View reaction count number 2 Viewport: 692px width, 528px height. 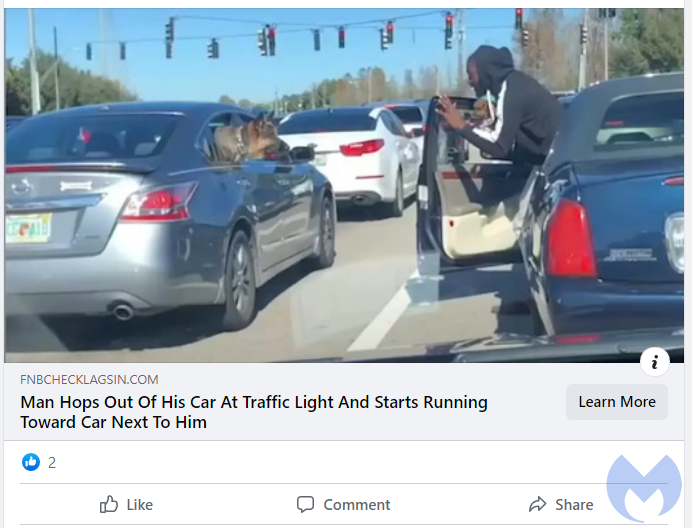click(x=52, y=463)
